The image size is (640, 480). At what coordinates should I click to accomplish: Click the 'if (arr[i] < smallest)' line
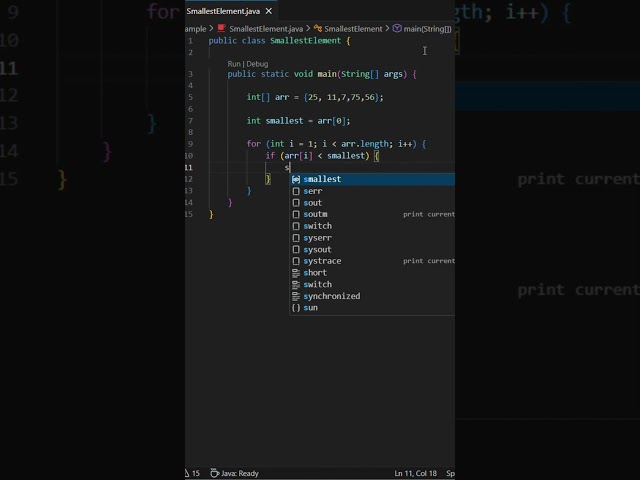point(322,156)
